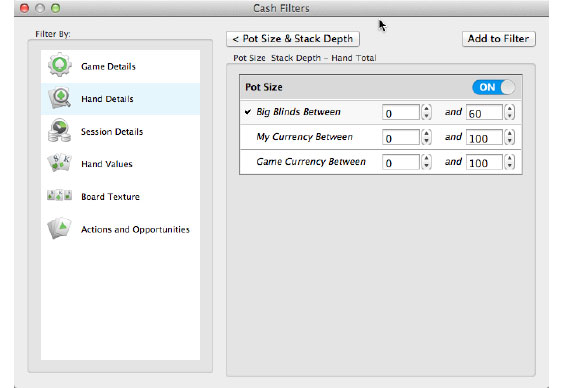
Task: Click the Big Blinds maximum stepper arrows
Action: point(510,112)
